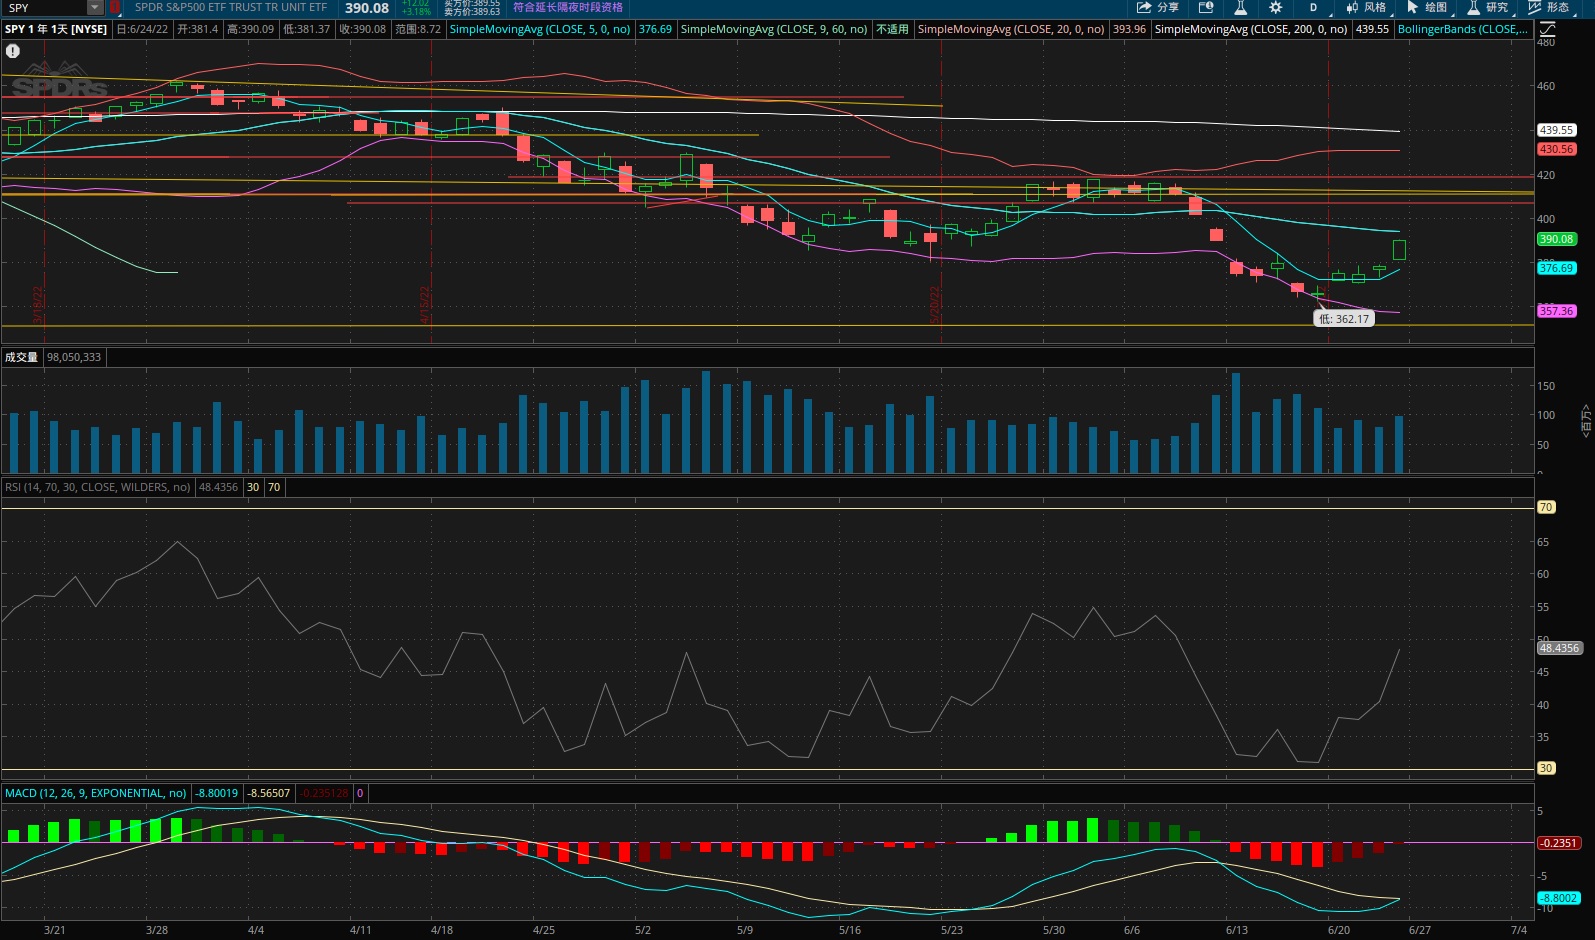Select SimpleMovingAvg (CLOSE, 9, 60, no) label
The height and width of the screenshot is (940, 1595).
pos(774,29)
